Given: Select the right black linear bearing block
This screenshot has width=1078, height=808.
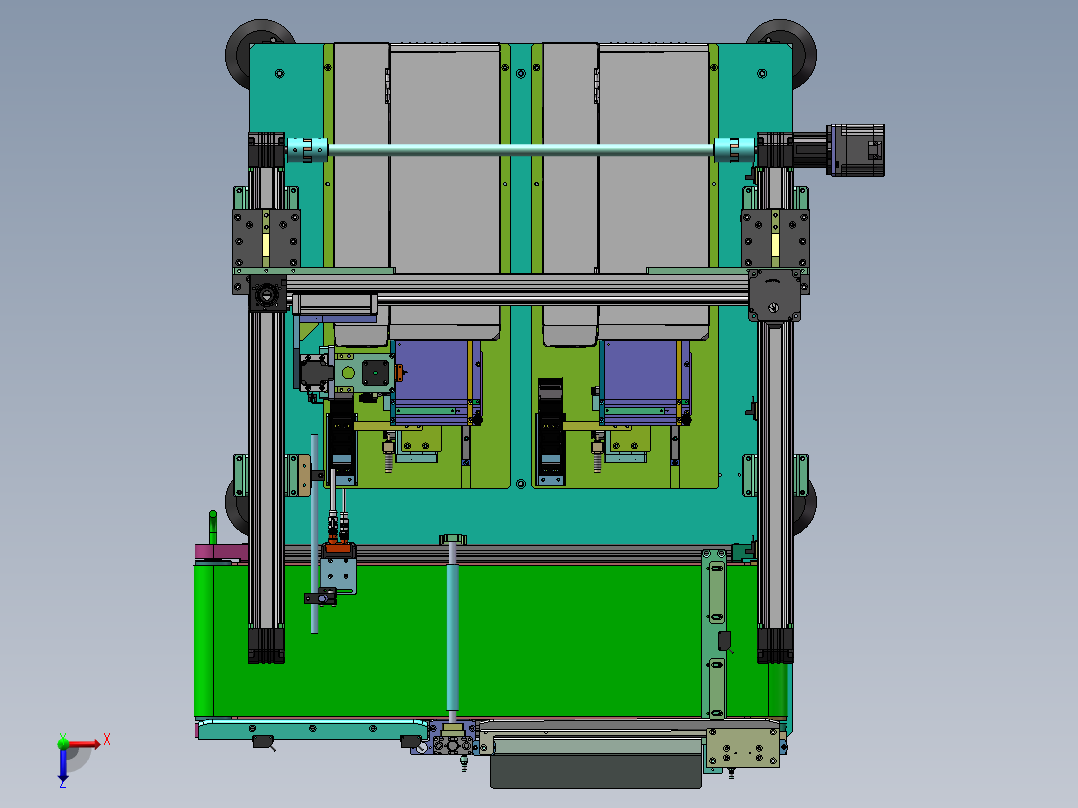Looking at the screenshot, I should [775, 239].
